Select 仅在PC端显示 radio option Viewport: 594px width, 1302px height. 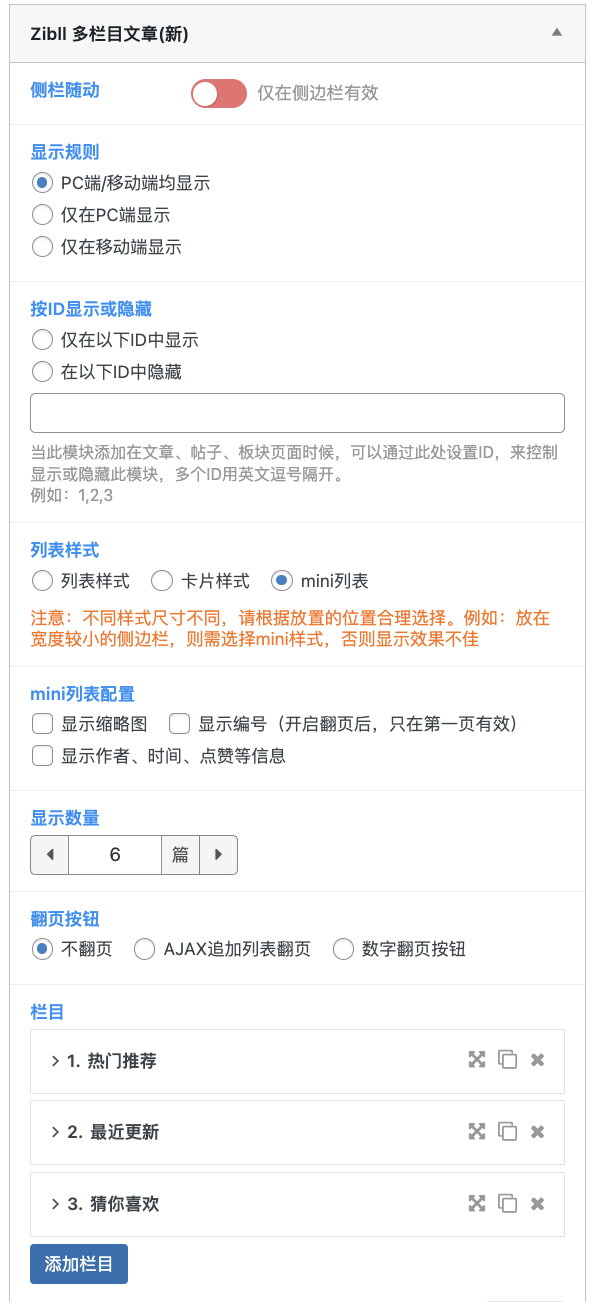tap(41, 214)
